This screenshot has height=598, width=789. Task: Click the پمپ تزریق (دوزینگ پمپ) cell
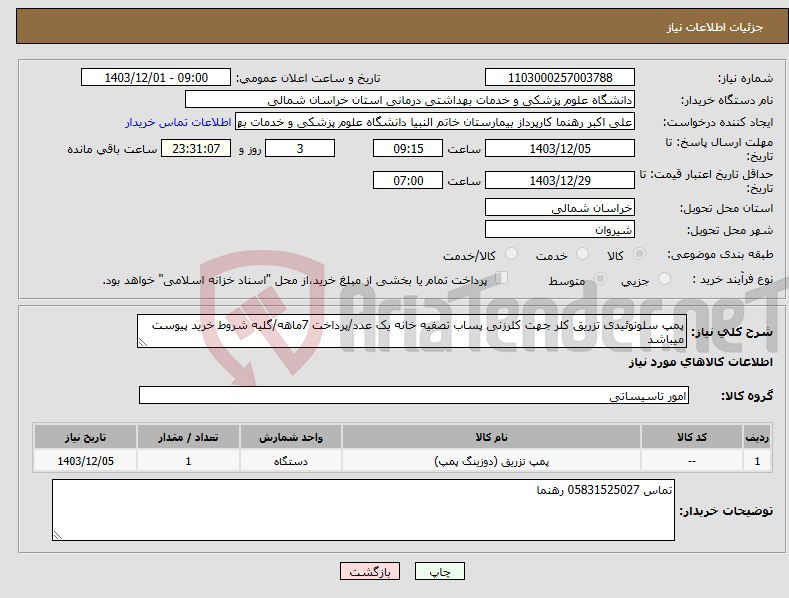(x=491, y=461)
